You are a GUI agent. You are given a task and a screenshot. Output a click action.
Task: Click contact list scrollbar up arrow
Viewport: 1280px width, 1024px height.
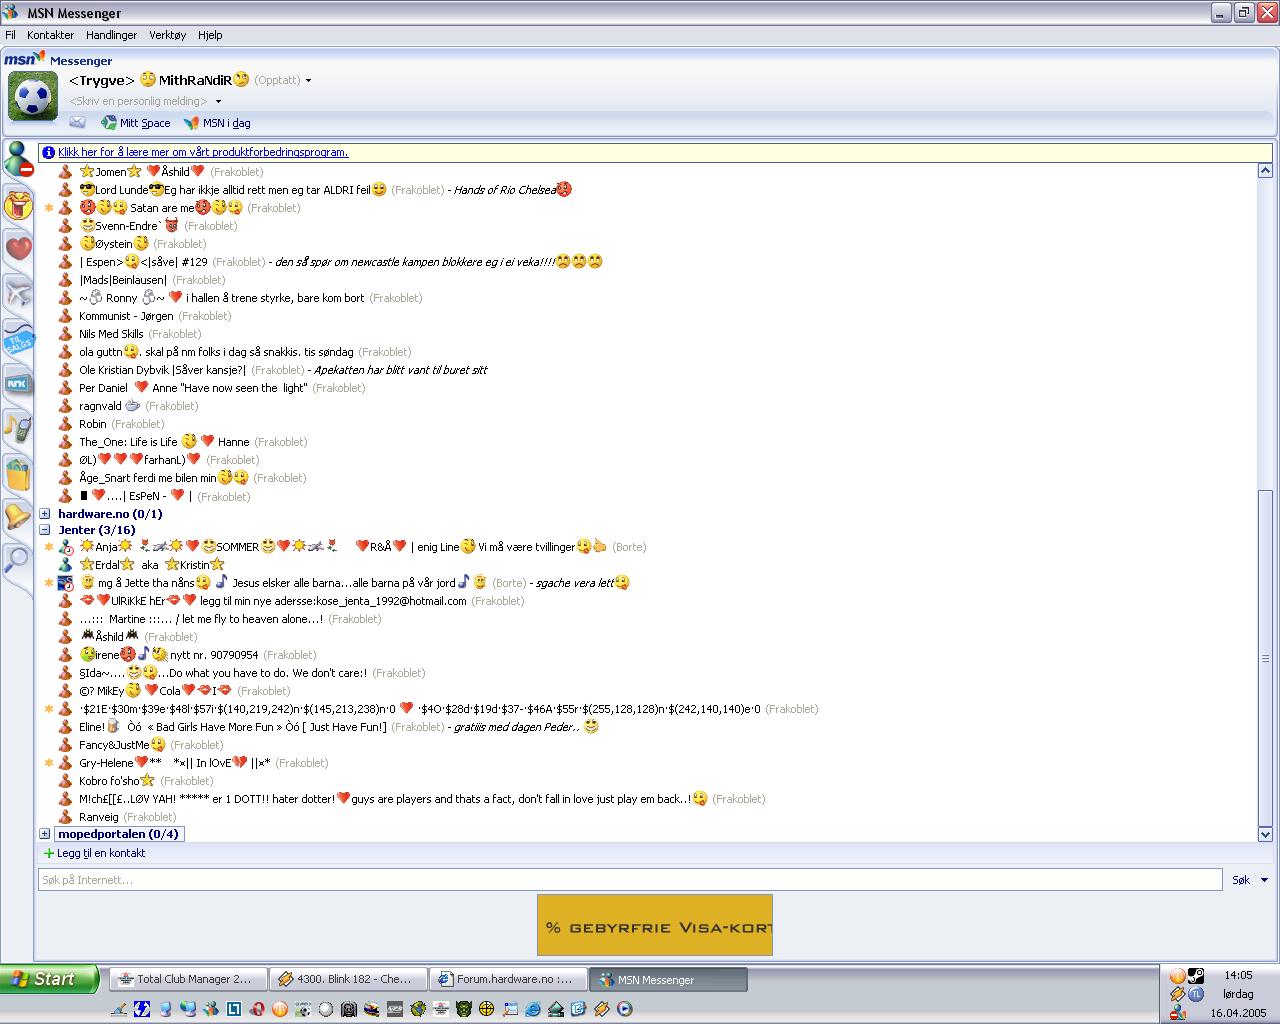pyautogui.click(x=1265, y=171)
